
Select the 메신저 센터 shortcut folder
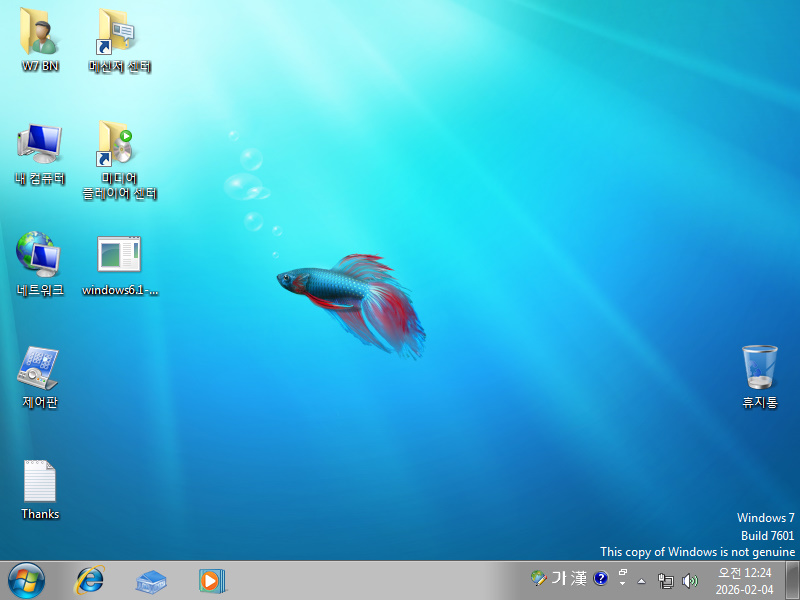pos(119,40)
